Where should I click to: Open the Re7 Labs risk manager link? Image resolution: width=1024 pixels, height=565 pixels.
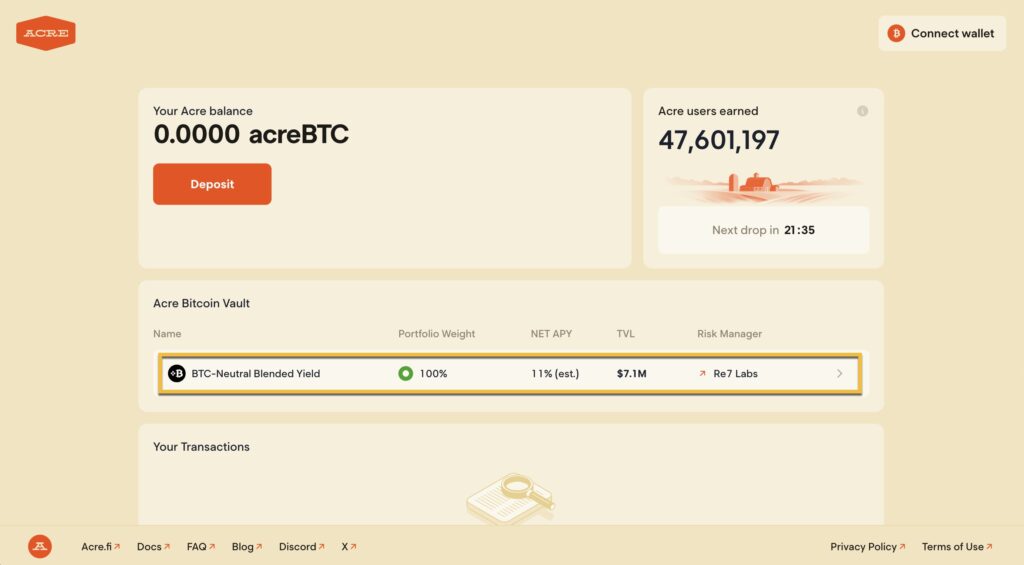(x=735, y=374)
